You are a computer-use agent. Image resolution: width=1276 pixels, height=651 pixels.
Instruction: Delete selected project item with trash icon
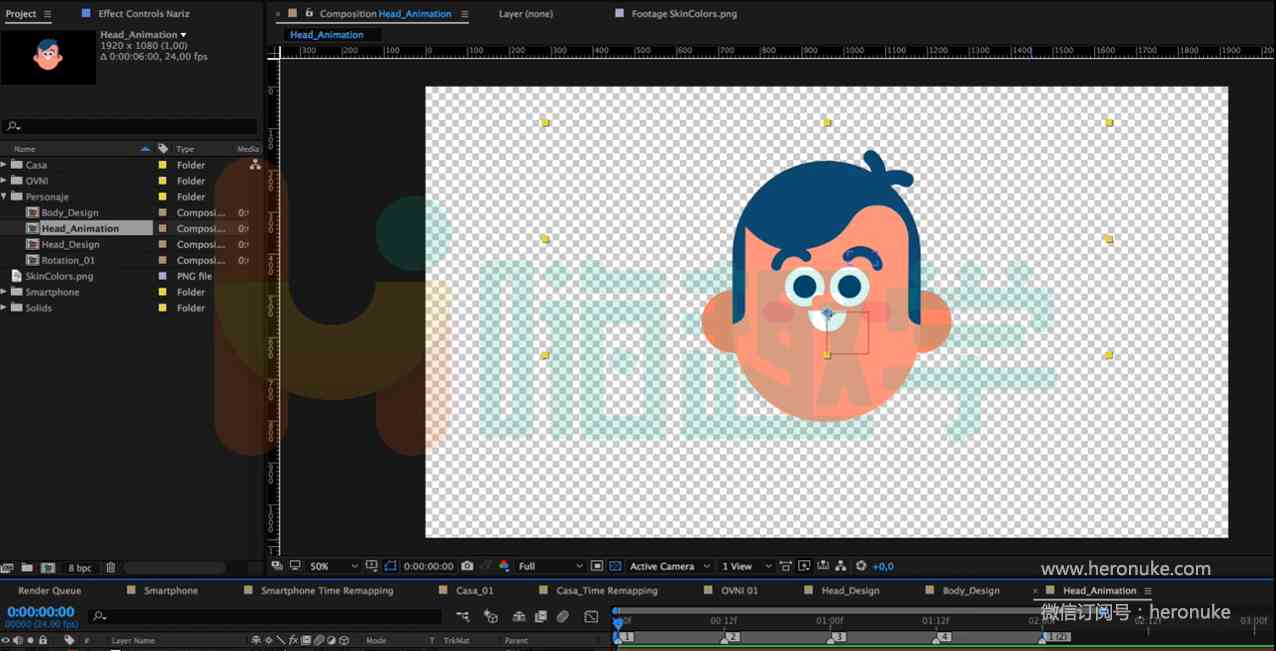(x=111, y=567)
